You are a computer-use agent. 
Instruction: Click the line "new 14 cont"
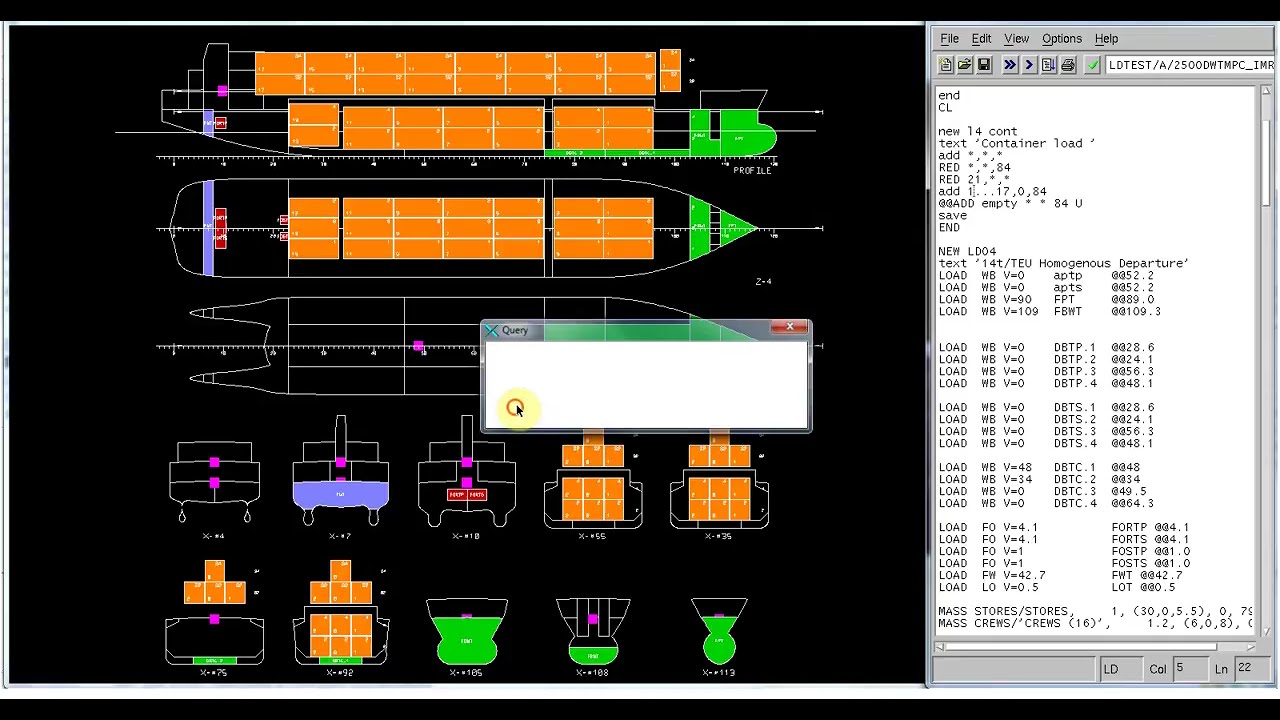click(977, 131)
